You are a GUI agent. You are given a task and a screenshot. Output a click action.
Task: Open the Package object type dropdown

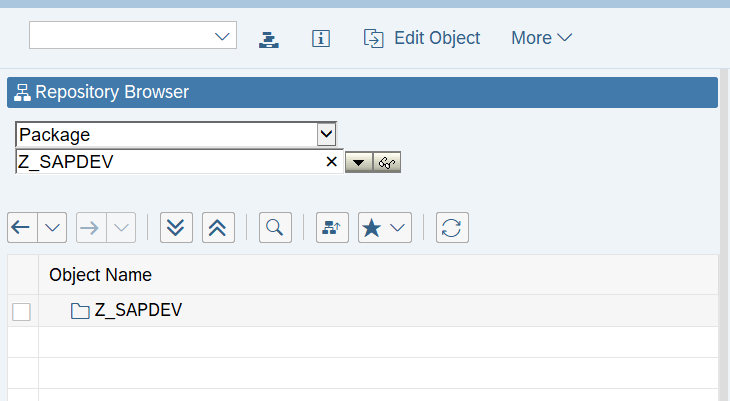point(326,135)
